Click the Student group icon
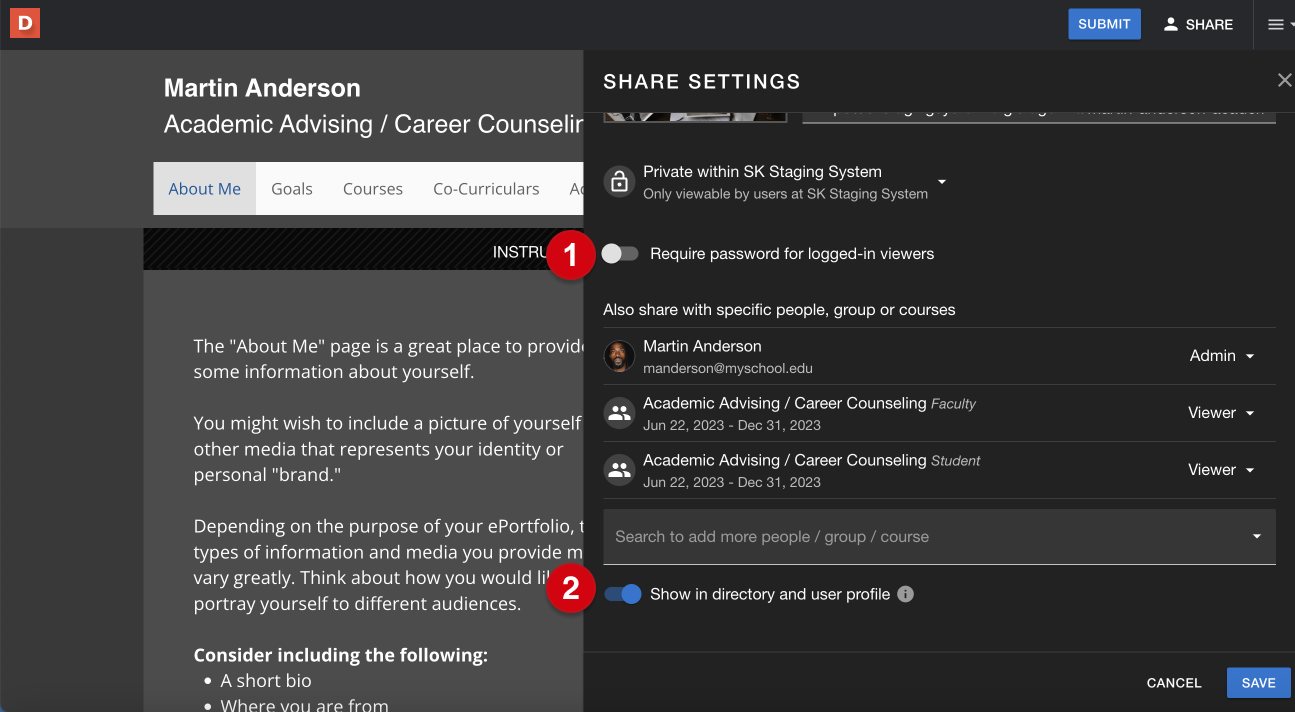 pos(619,470)
